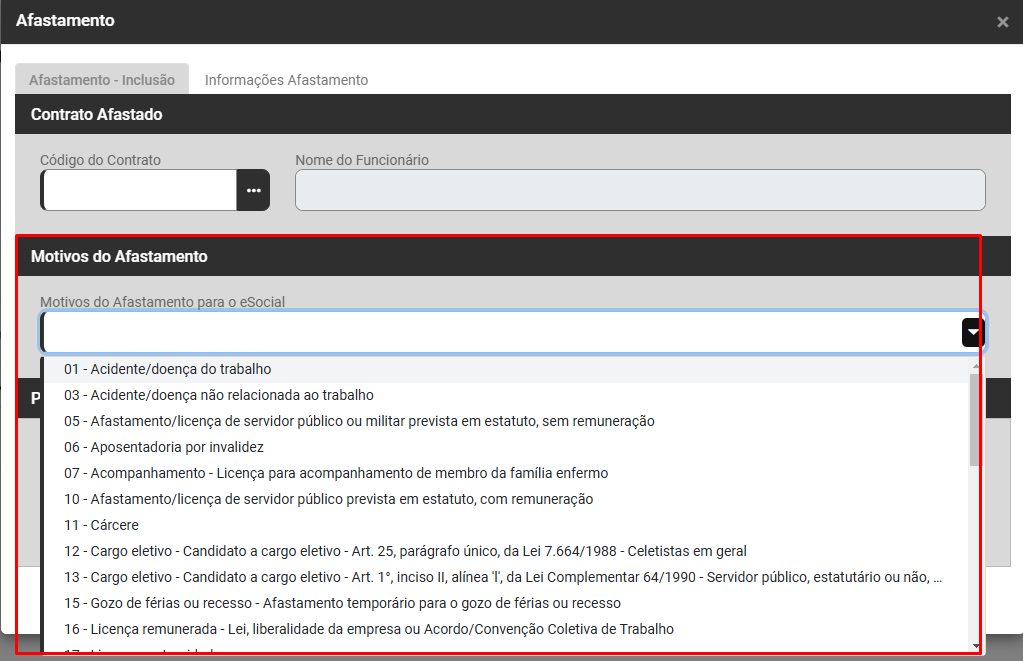Select 10 - Afastamento com remuneração option
Image resolution: width=1023 pixels, height=661 pixels.
328,499
